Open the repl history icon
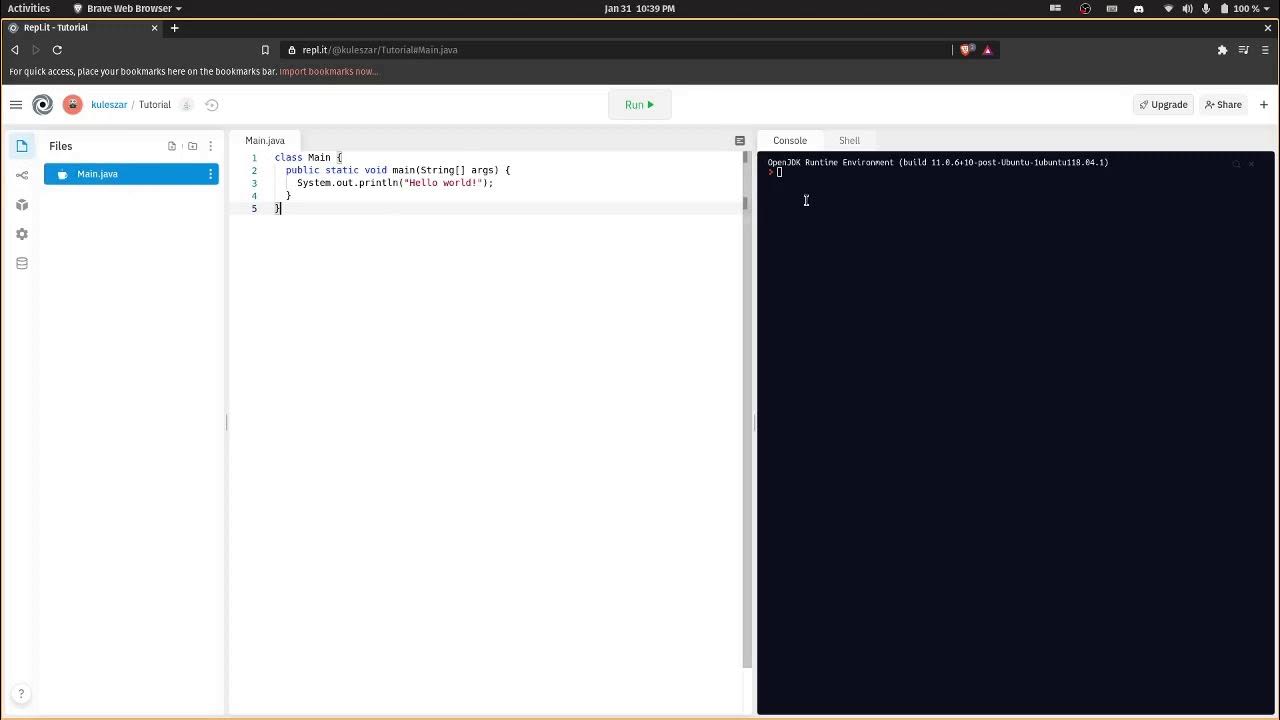 tap(212, 105)
